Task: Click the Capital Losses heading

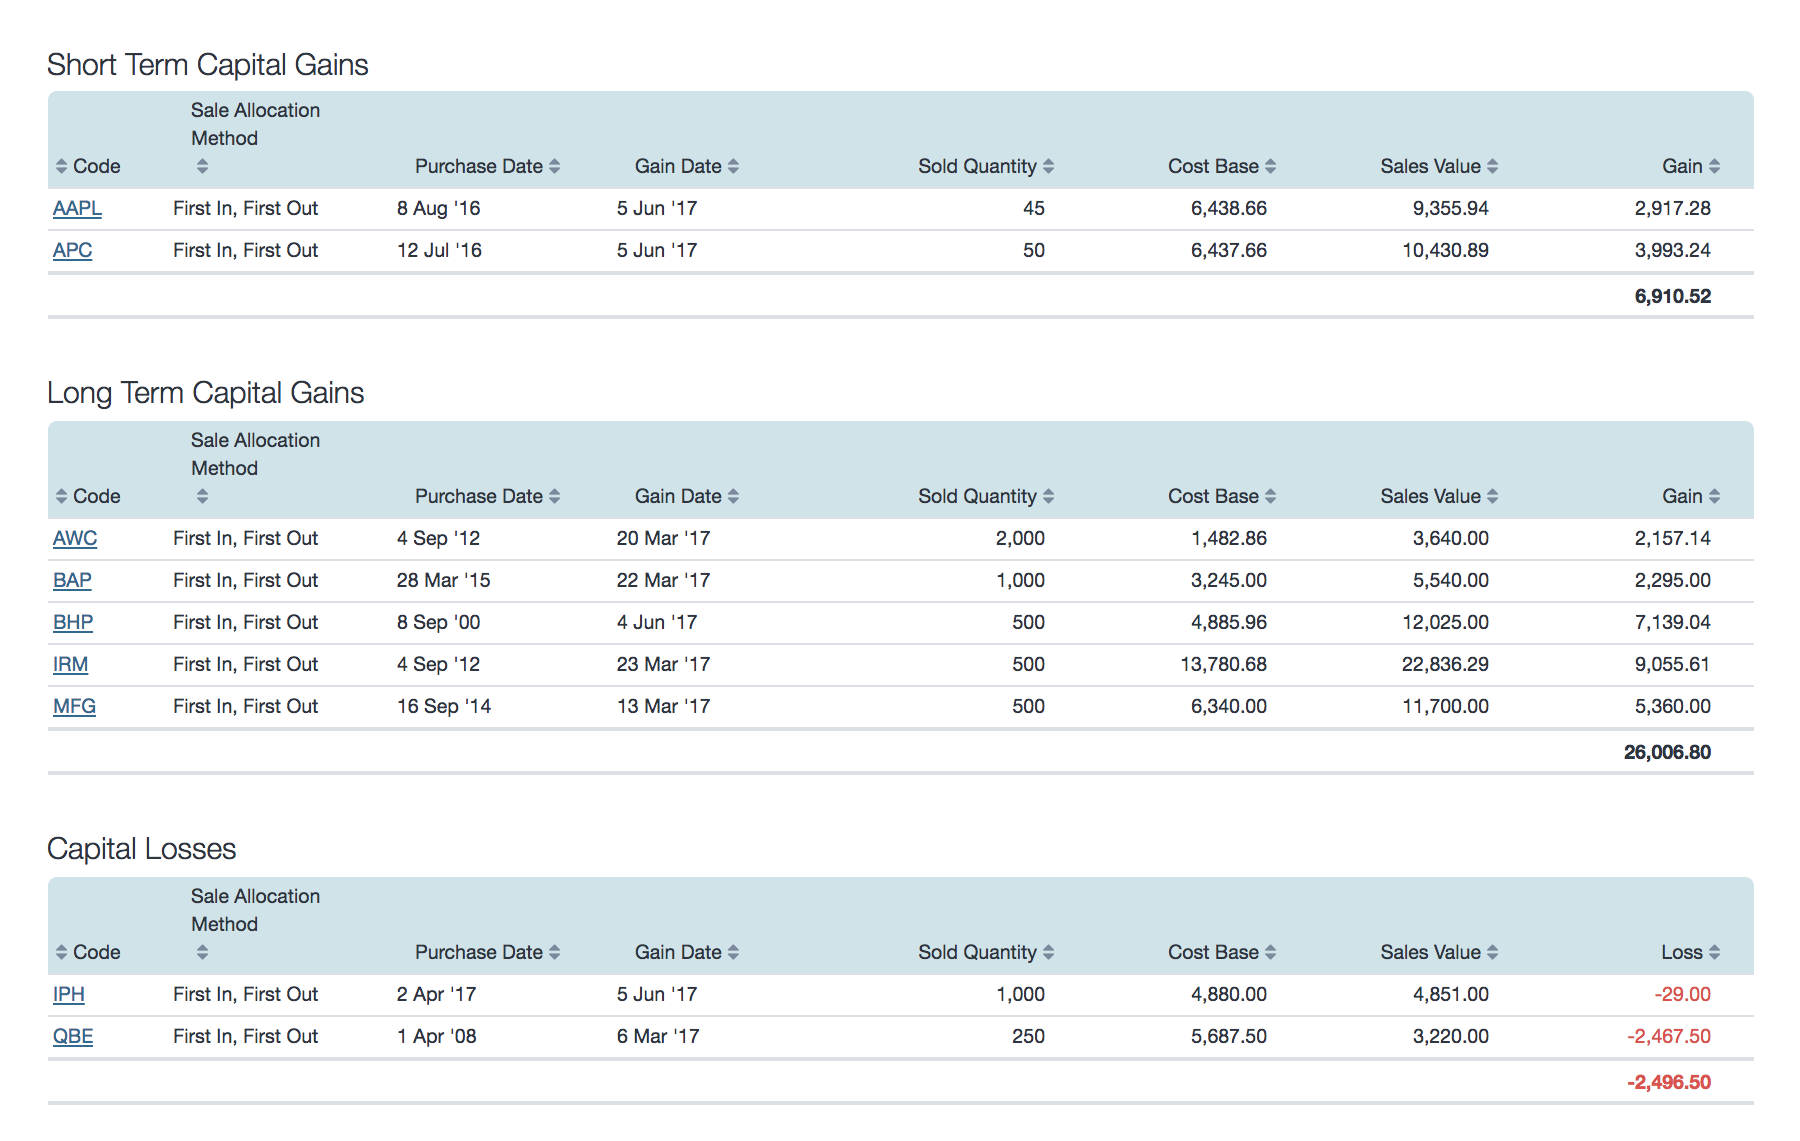Action: tap(142, 849)
